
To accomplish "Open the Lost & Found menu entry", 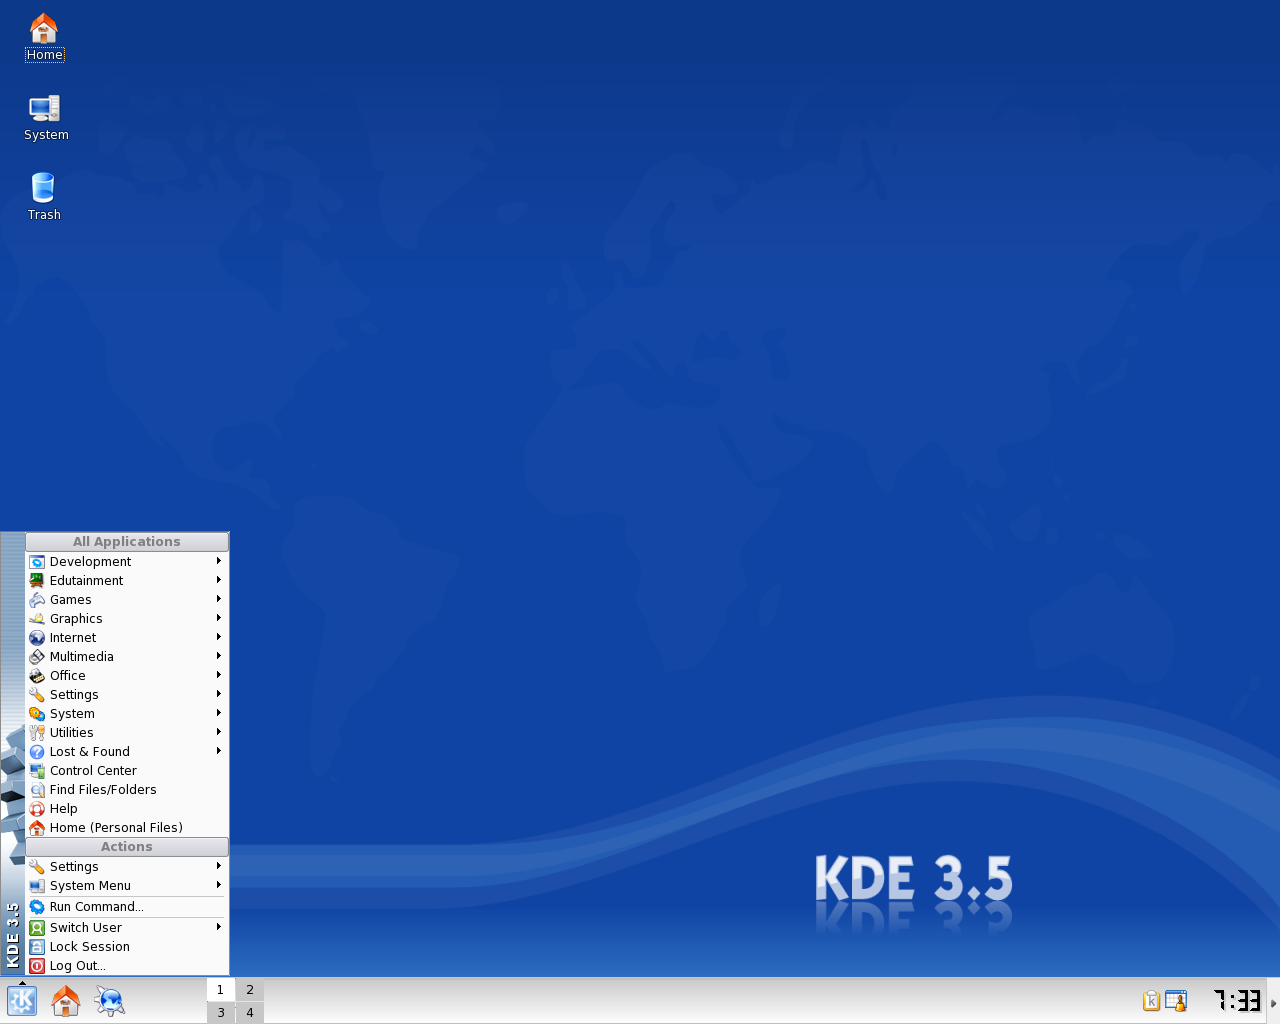I will [127, 752].
